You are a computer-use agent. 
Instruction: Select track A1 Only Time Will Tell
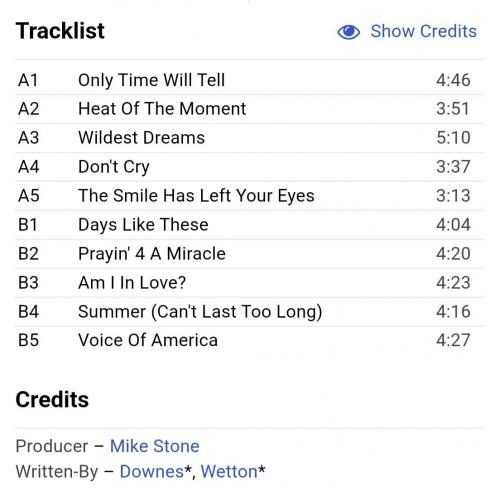coord(250,80)
